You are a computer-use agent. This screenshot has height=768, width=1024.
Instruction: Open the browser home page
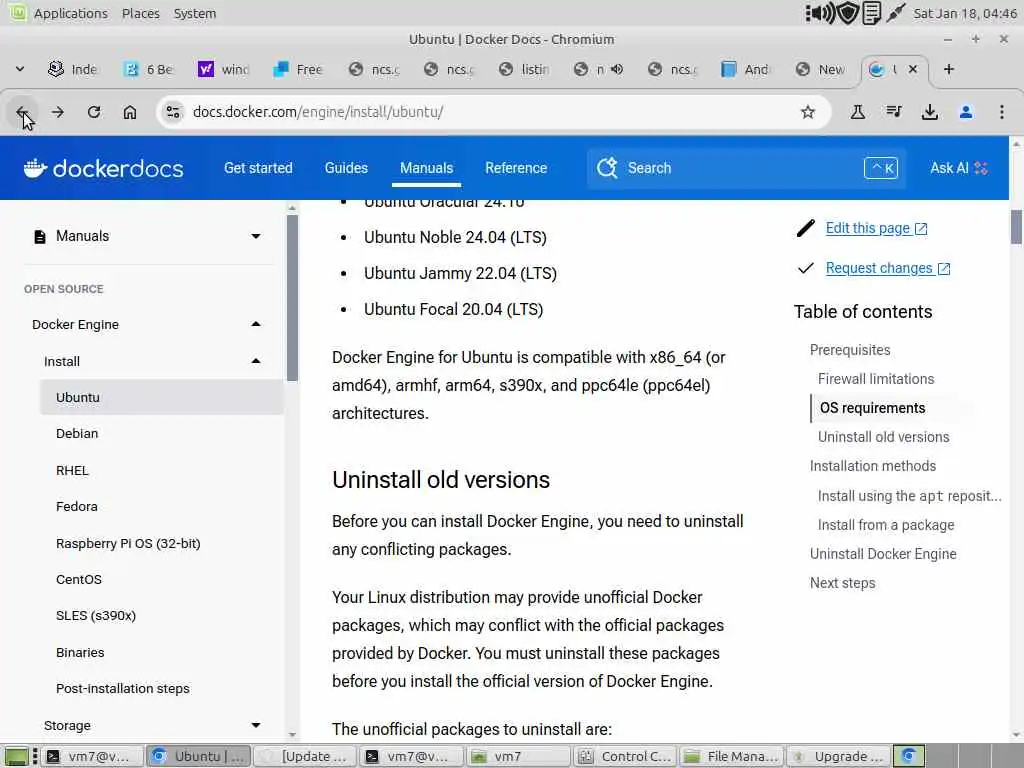coord(130,112)
